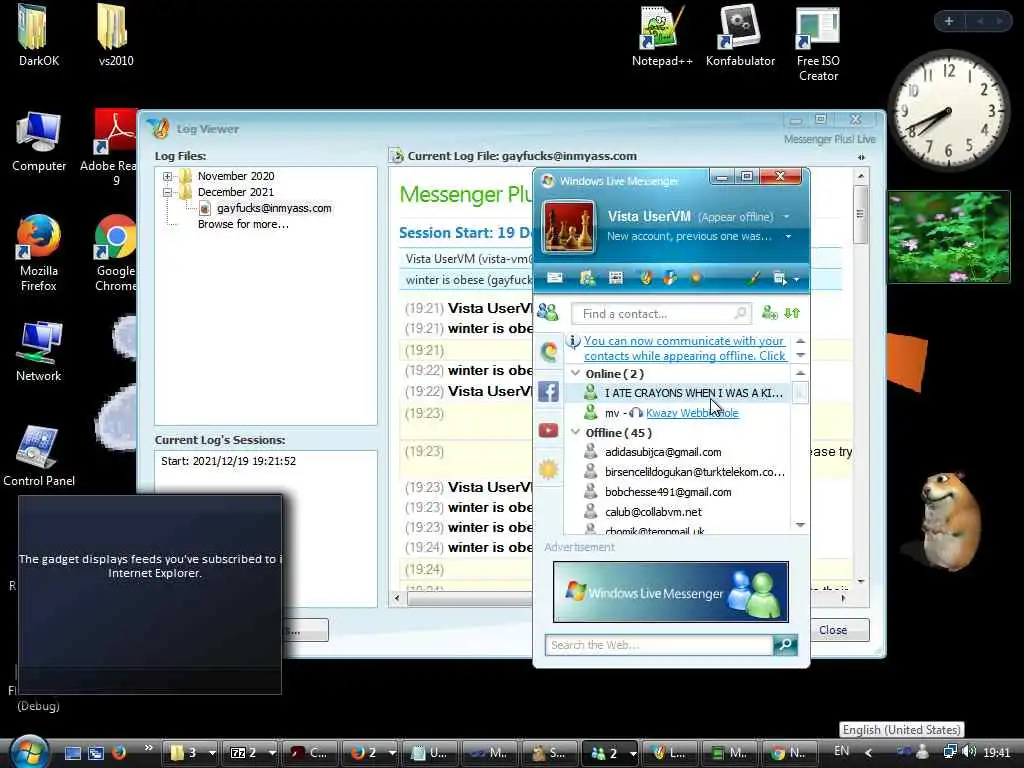This screenshot has height=768, width=1024.
Task: Click the Facebook icon in Messenger sidebar
Action: (x=548, y=391)
